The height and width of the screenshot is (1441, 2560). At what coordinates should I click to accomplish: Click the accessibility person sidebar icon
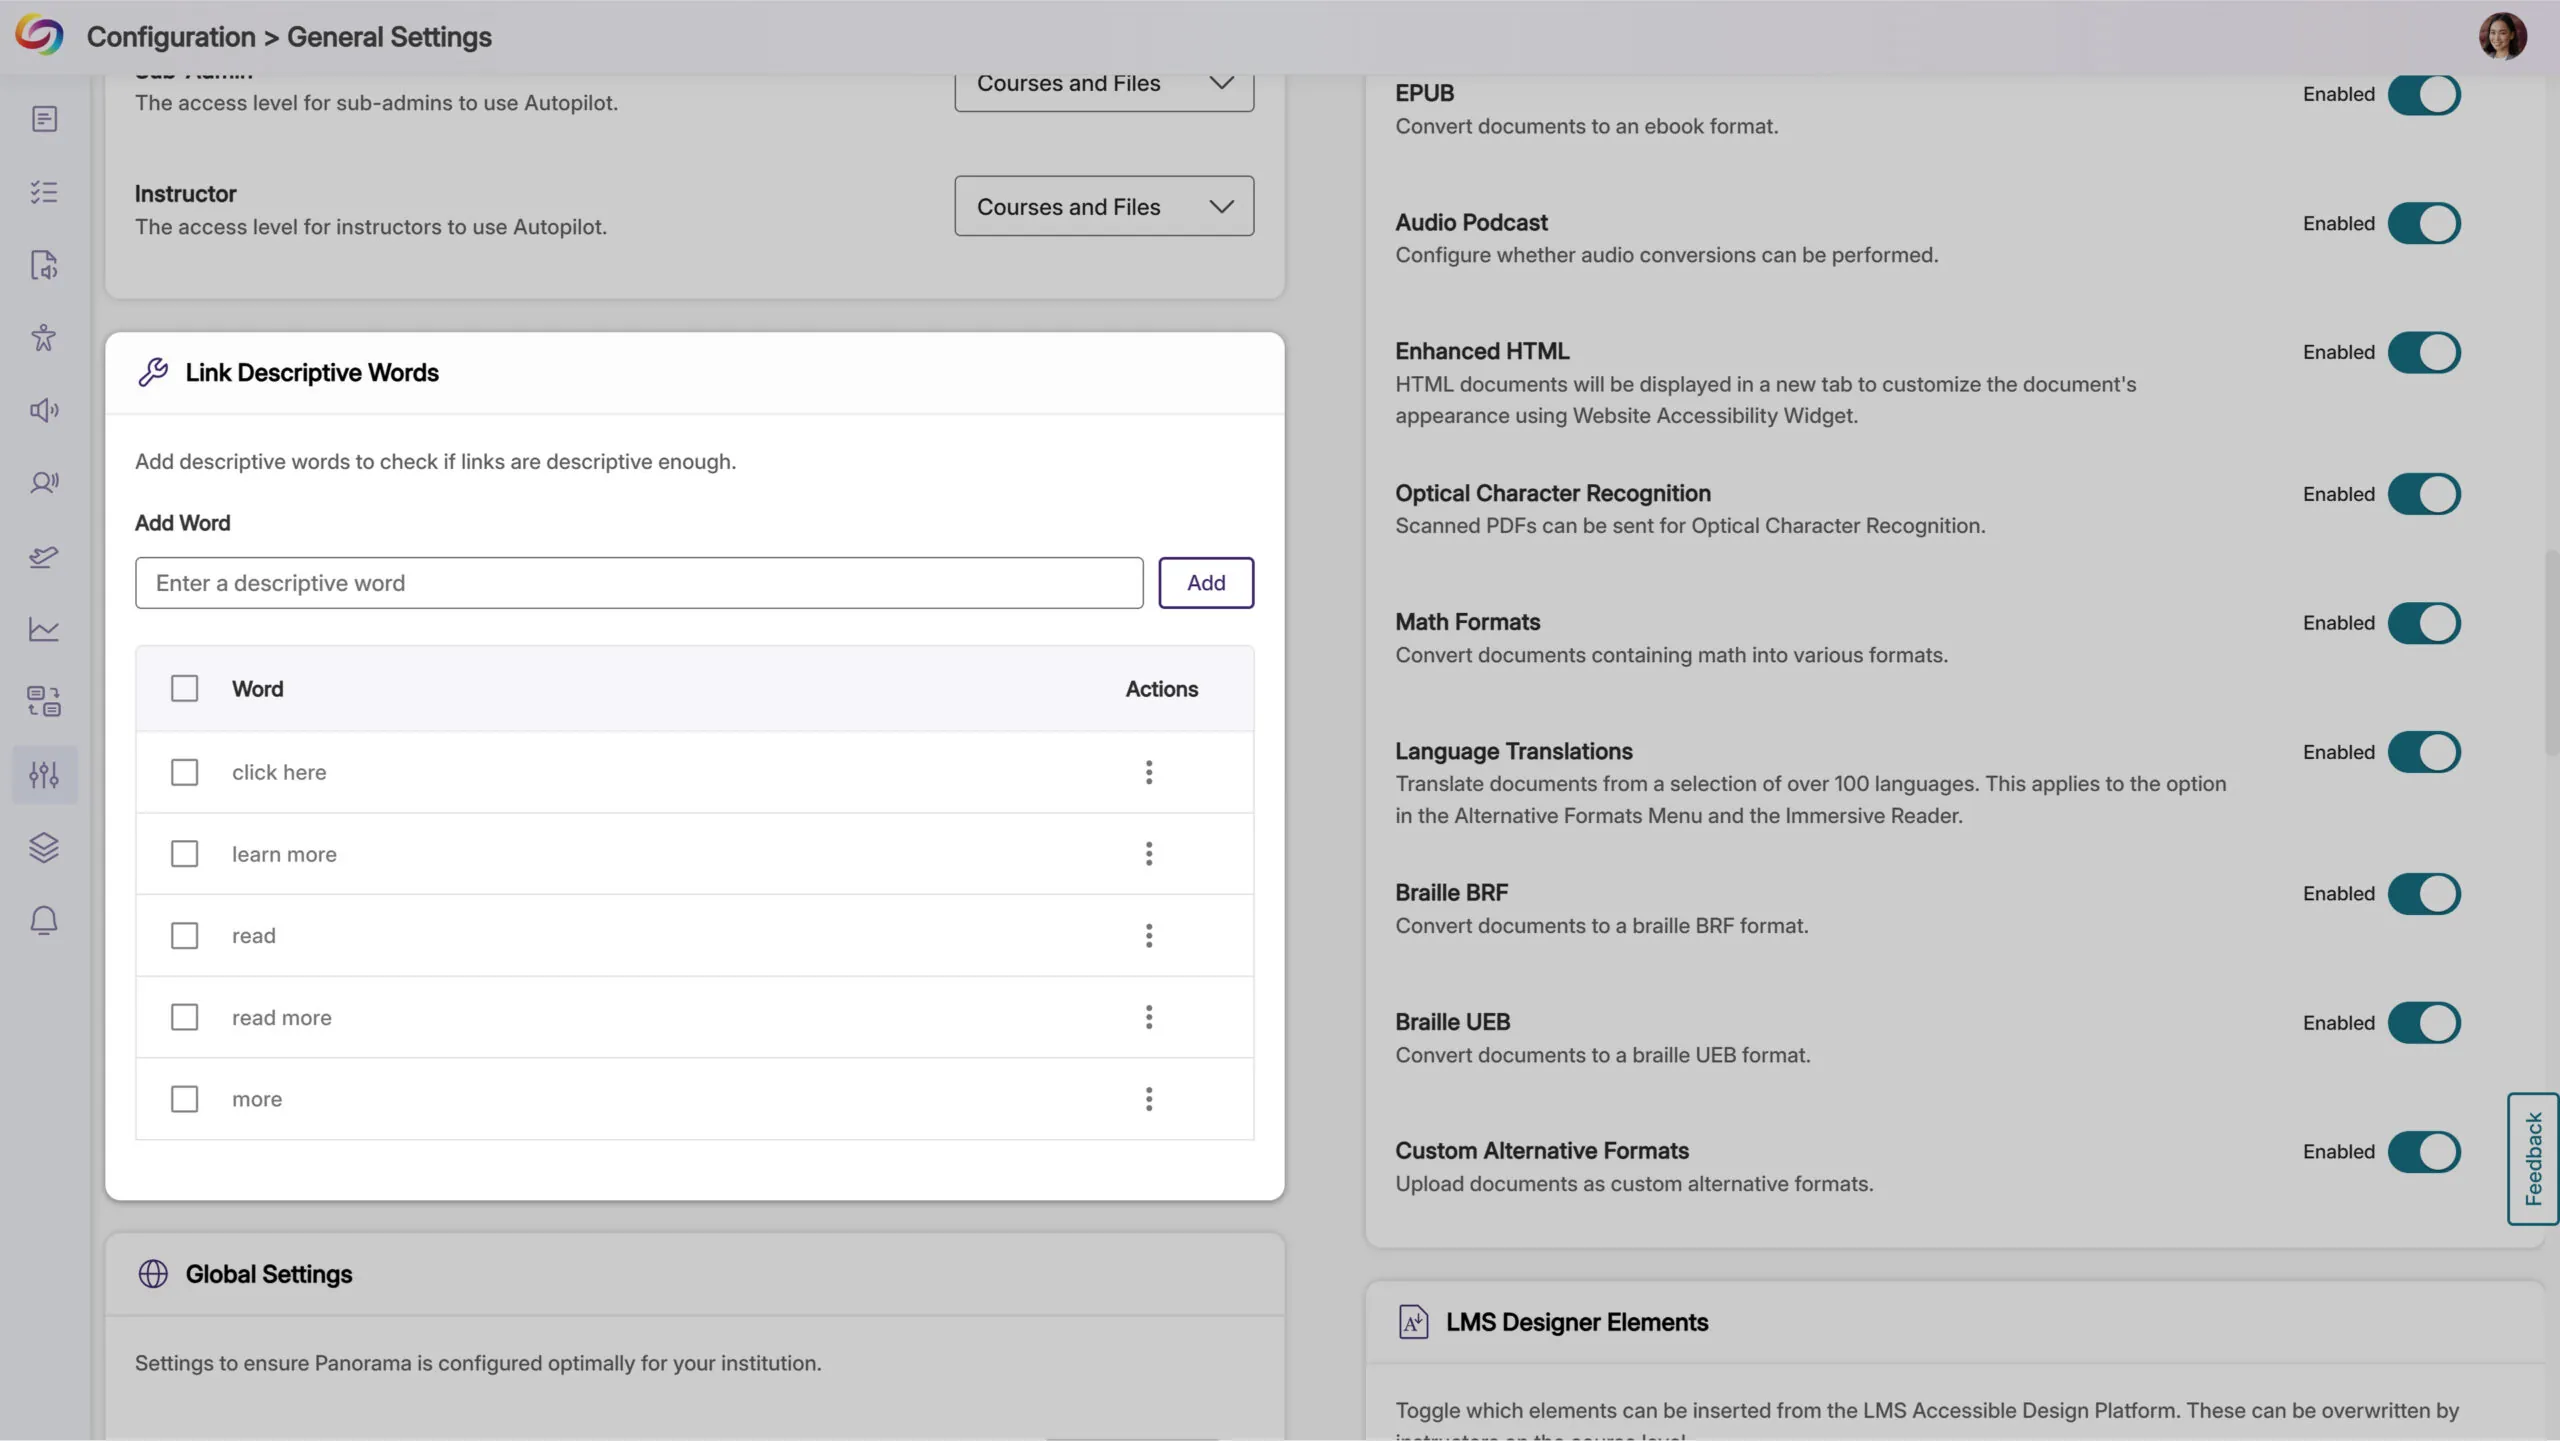point(44,337)
